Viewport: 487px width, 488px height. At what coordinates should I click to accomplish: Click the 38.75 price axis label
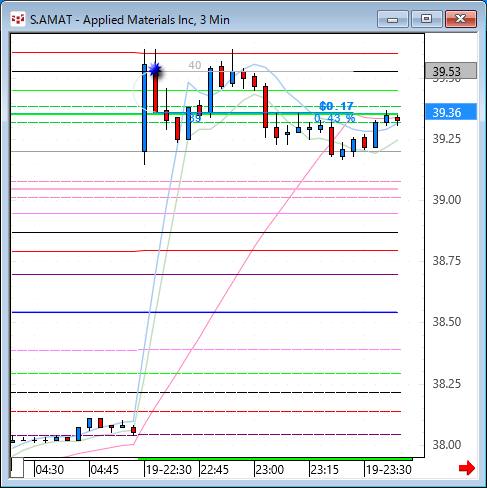tap(447, 261)
